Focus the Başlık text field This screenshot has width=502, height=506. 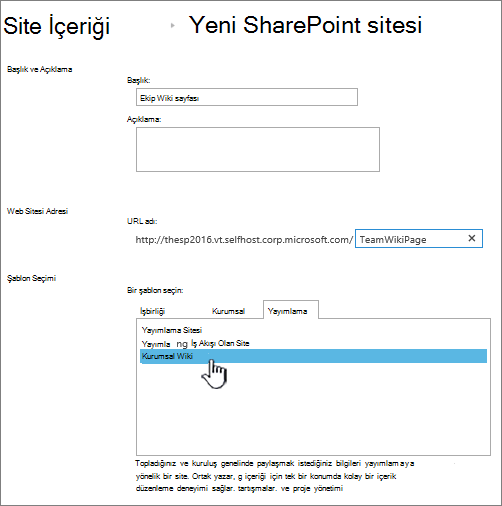247,97
